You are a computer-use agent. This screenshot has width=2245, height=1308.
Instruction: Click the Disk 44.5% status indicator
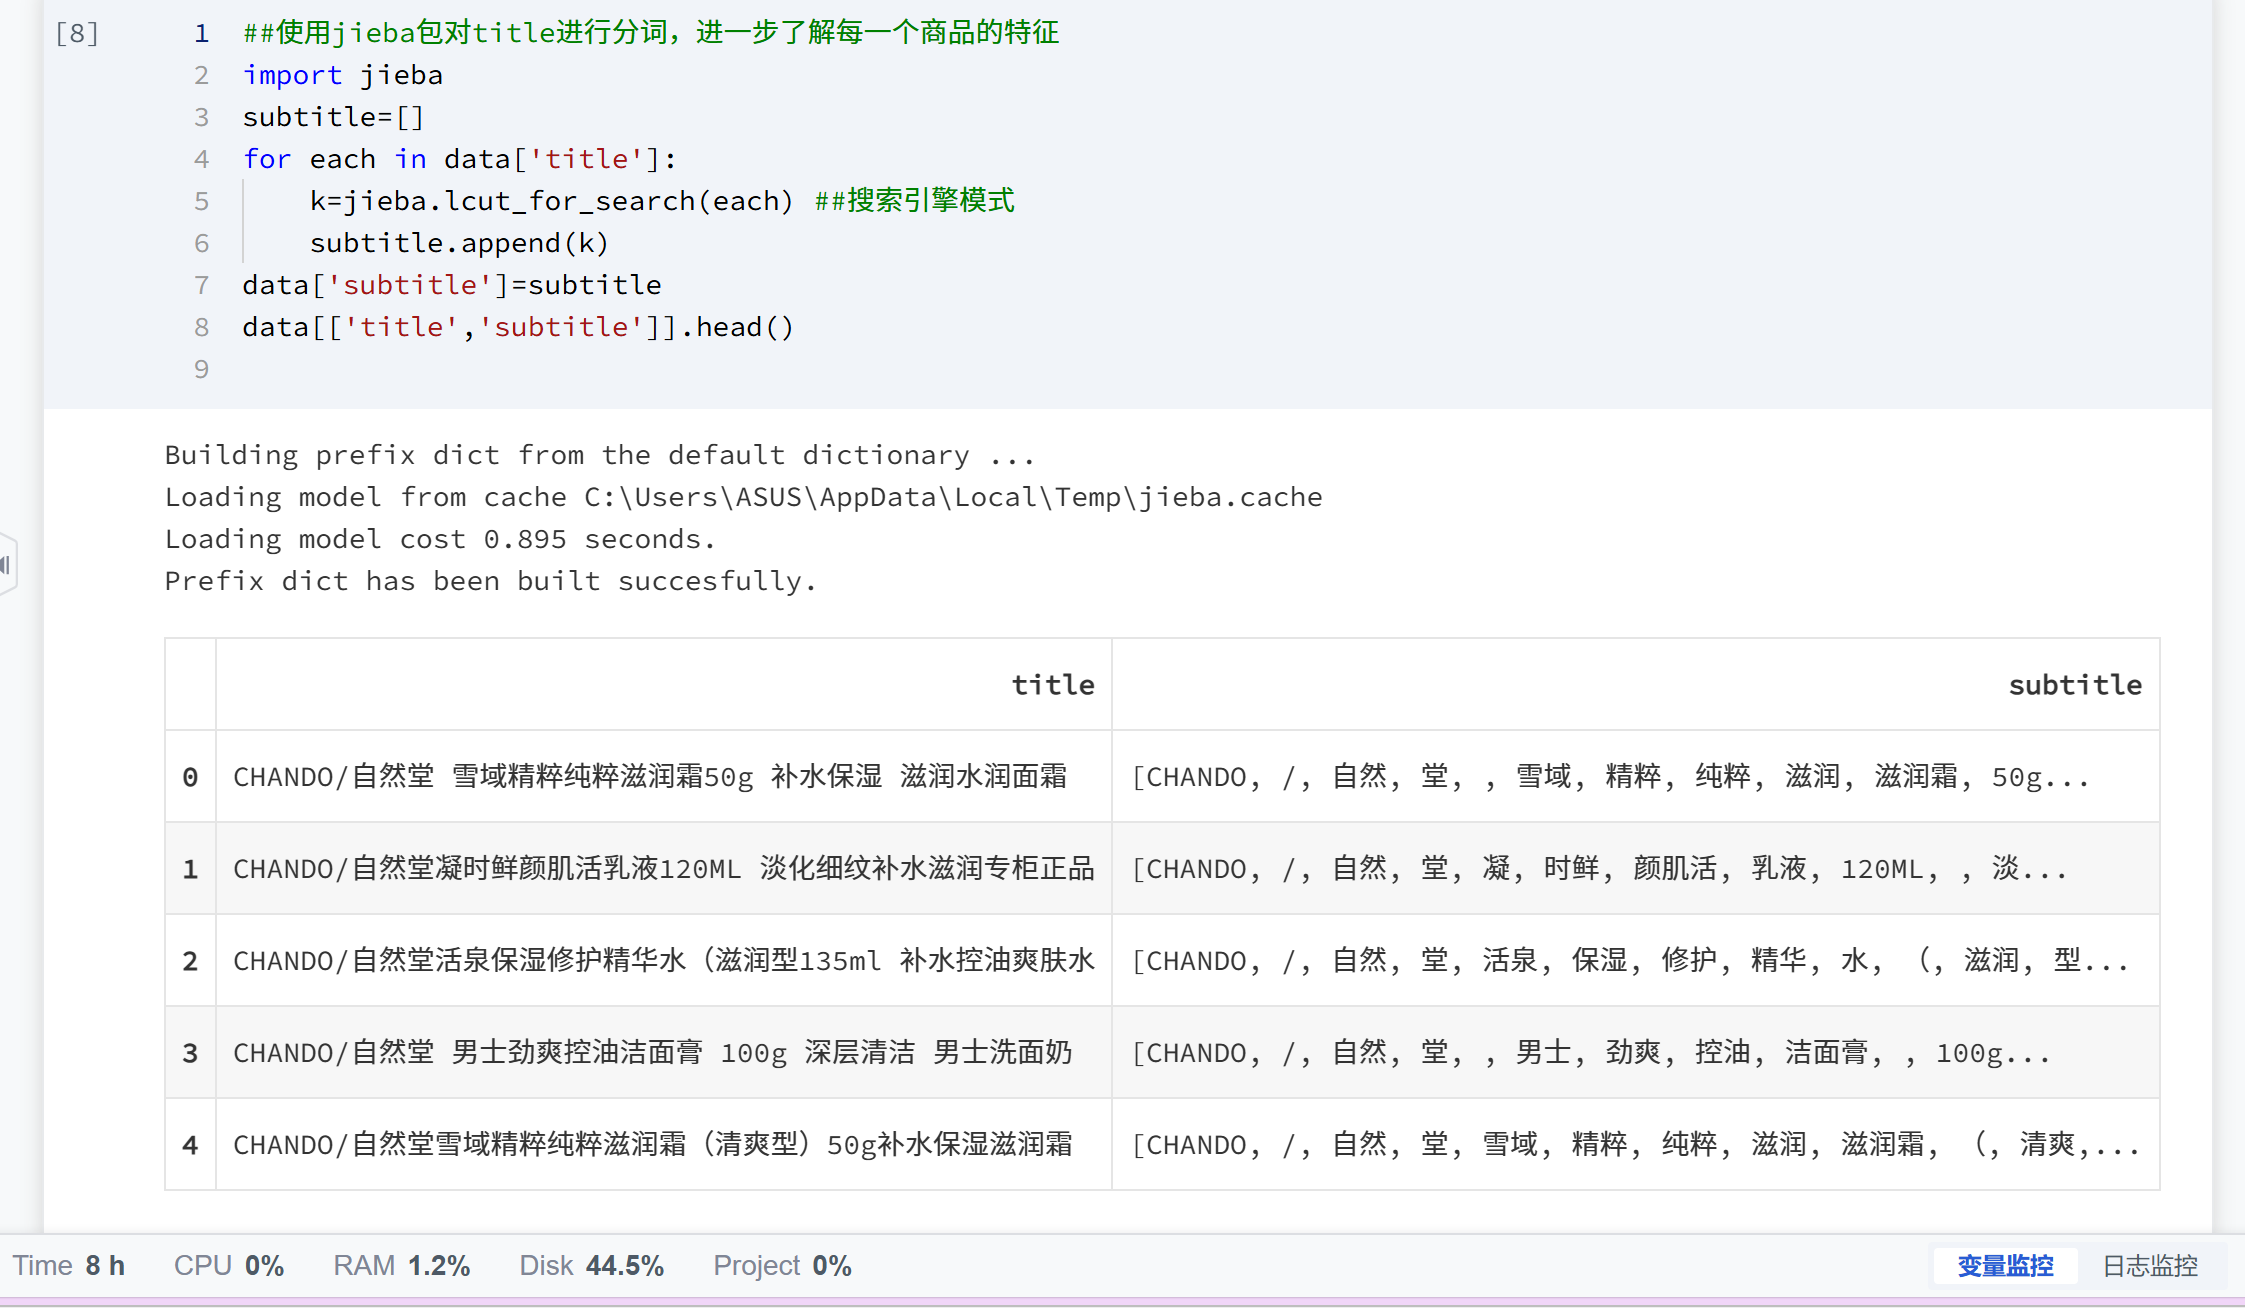pos(591,1266)
